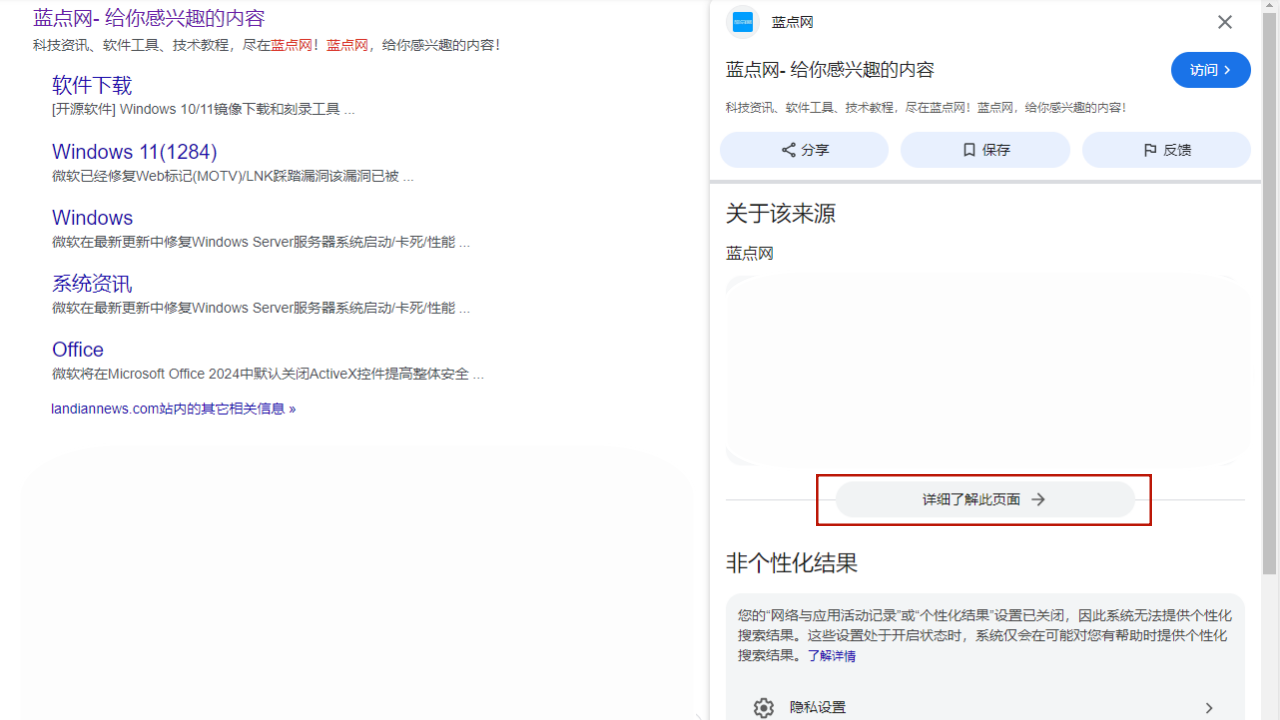The height and width of the screenshot is (720, 1280).
Task: Open the Office sitelink
Action: [x=78, y=349]
